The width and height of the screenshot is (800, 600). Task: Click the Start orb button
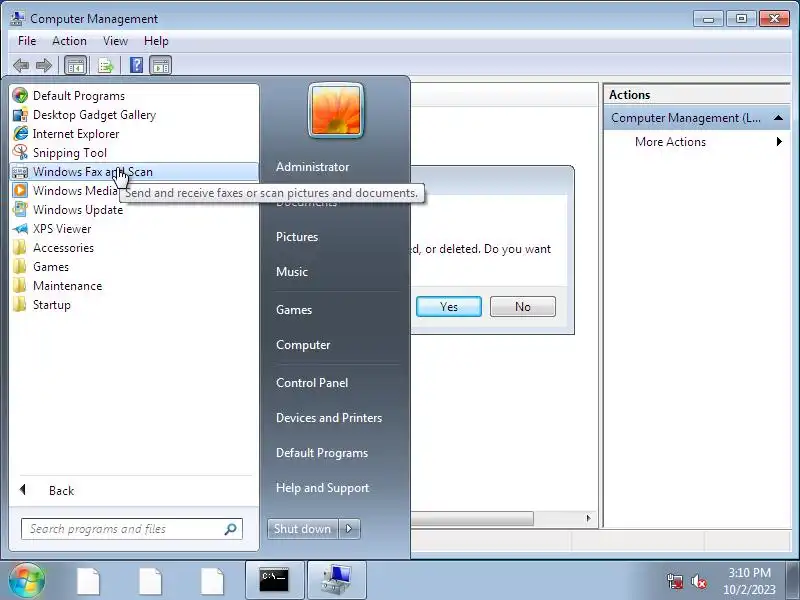click(27, 581)
